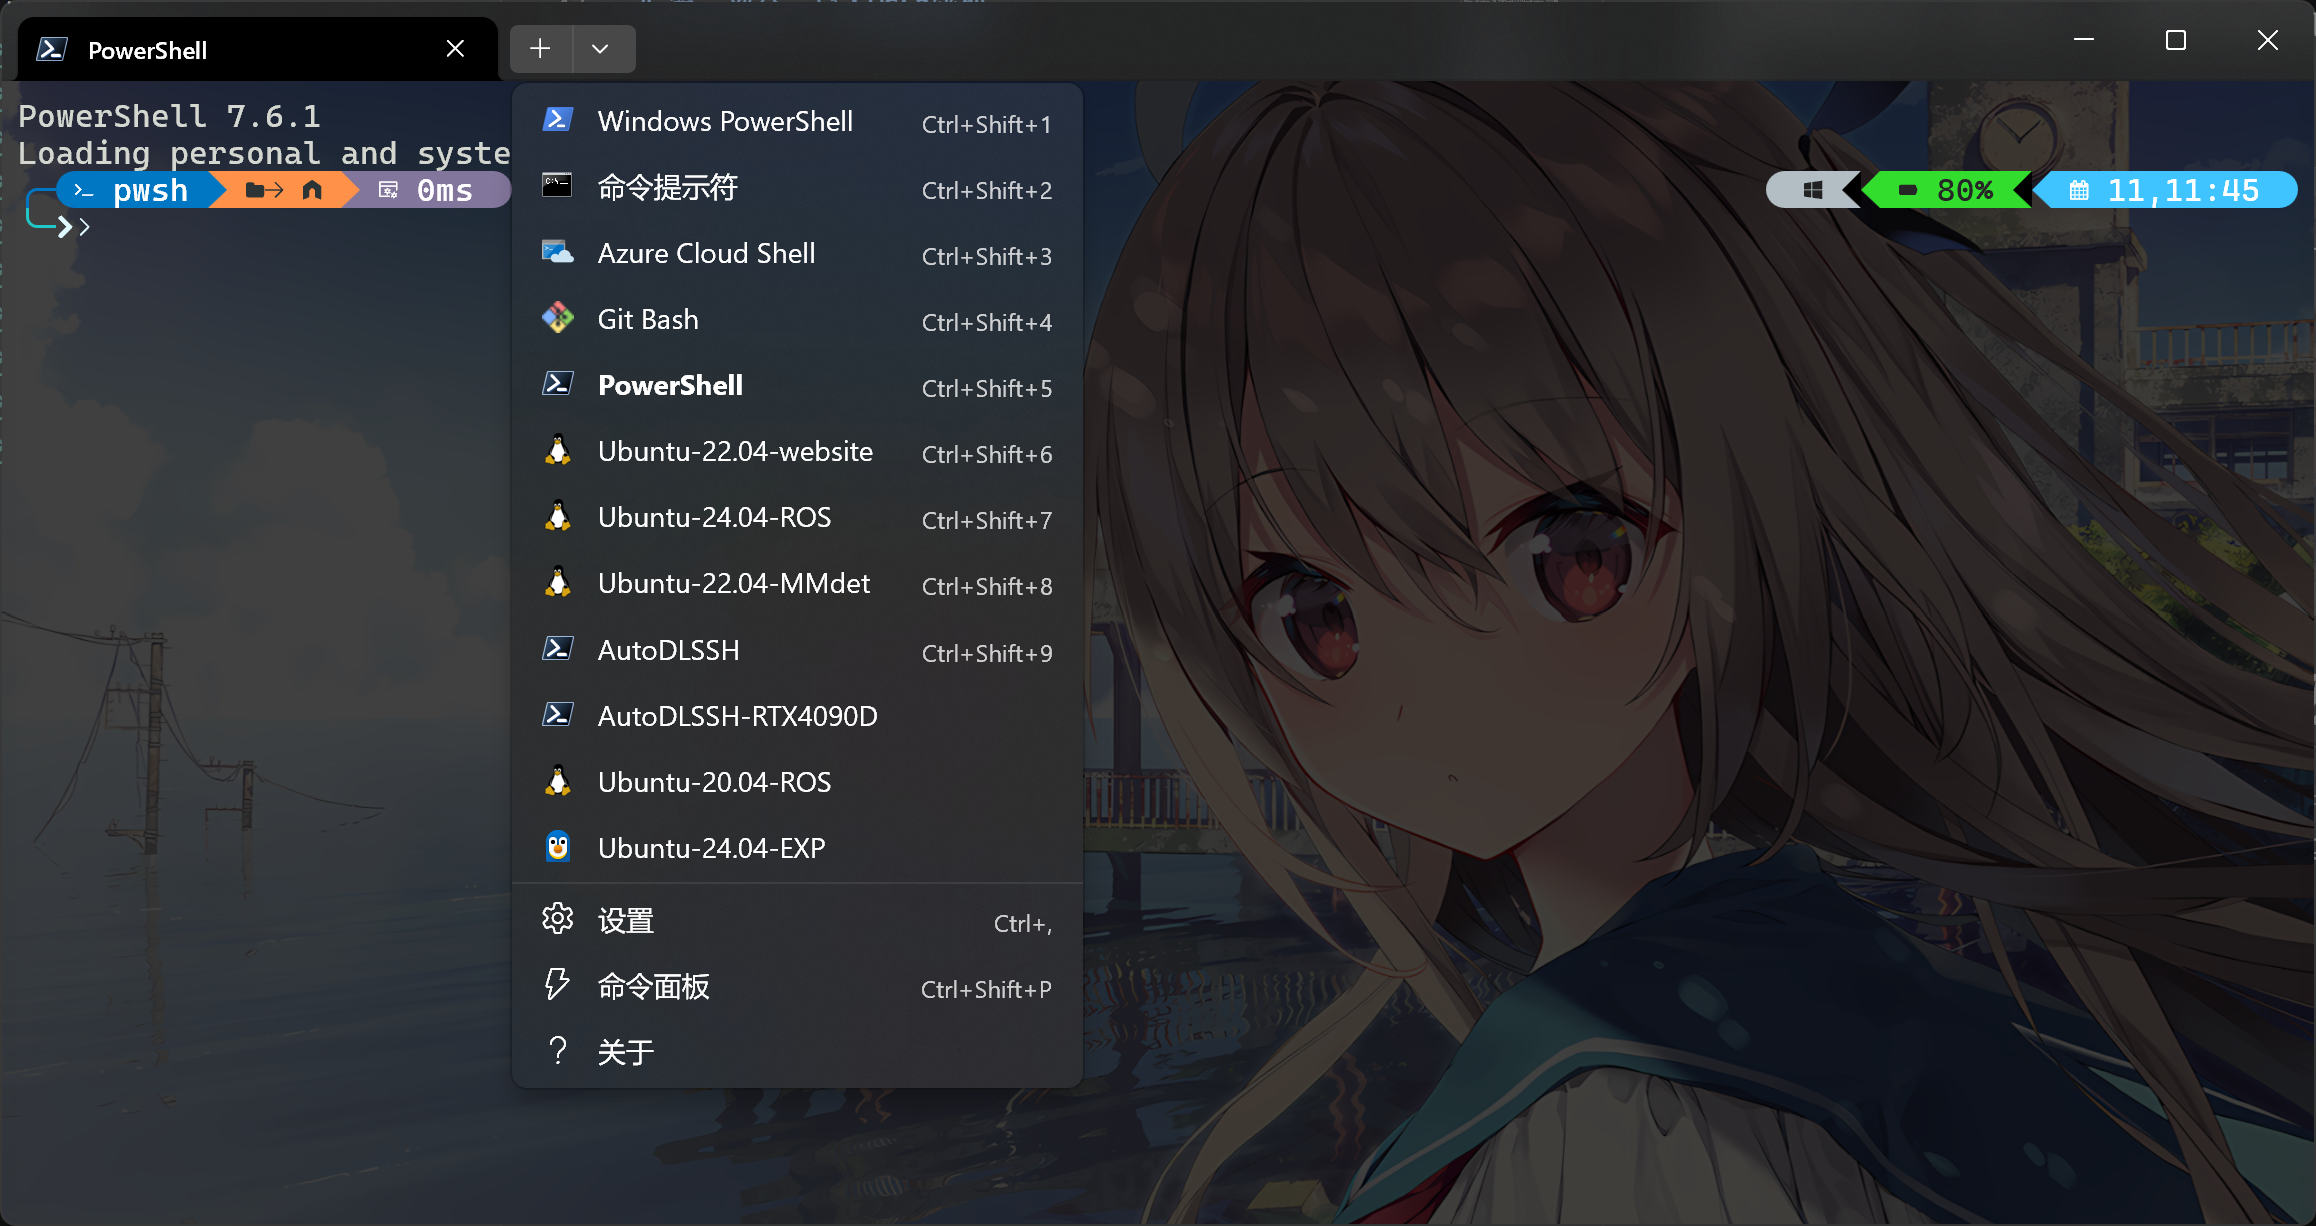Click the calendar icon in the time segment
Viewport: 2316px width, 1226px height.
pos(2079,190)
